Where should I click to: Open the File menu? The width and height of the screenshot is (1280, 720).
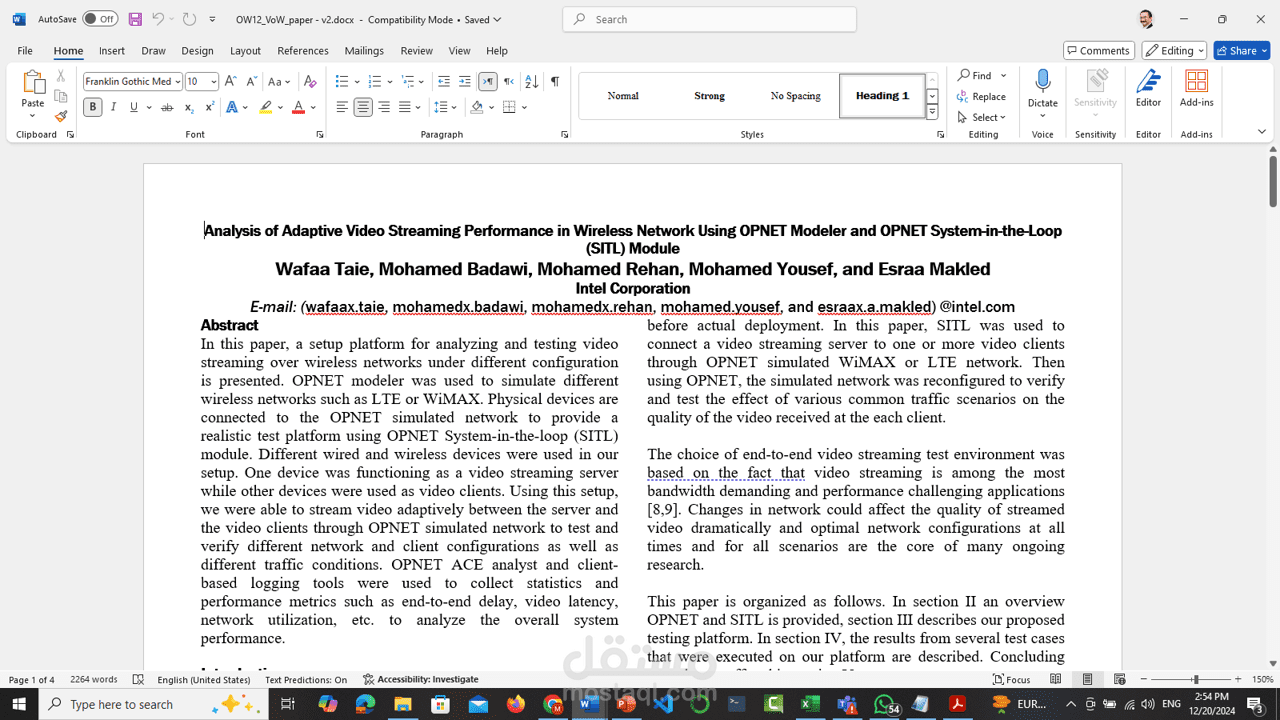coord(25,51)
